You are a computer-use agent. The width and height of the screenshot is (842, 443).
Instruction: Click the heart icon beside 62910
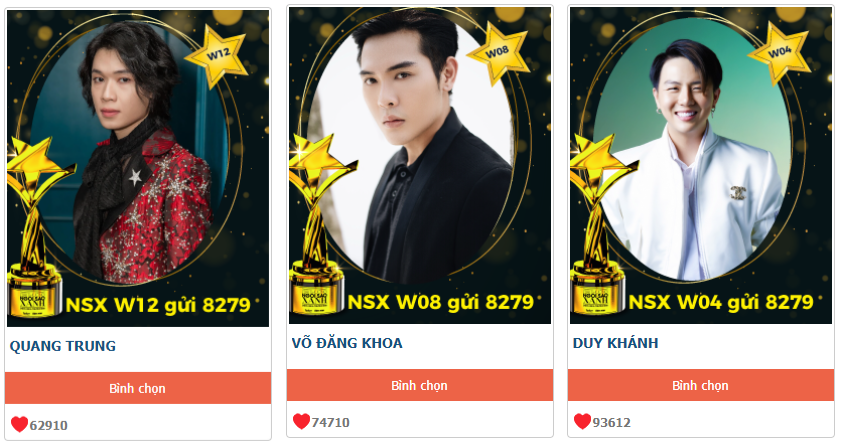coord(19,424)
